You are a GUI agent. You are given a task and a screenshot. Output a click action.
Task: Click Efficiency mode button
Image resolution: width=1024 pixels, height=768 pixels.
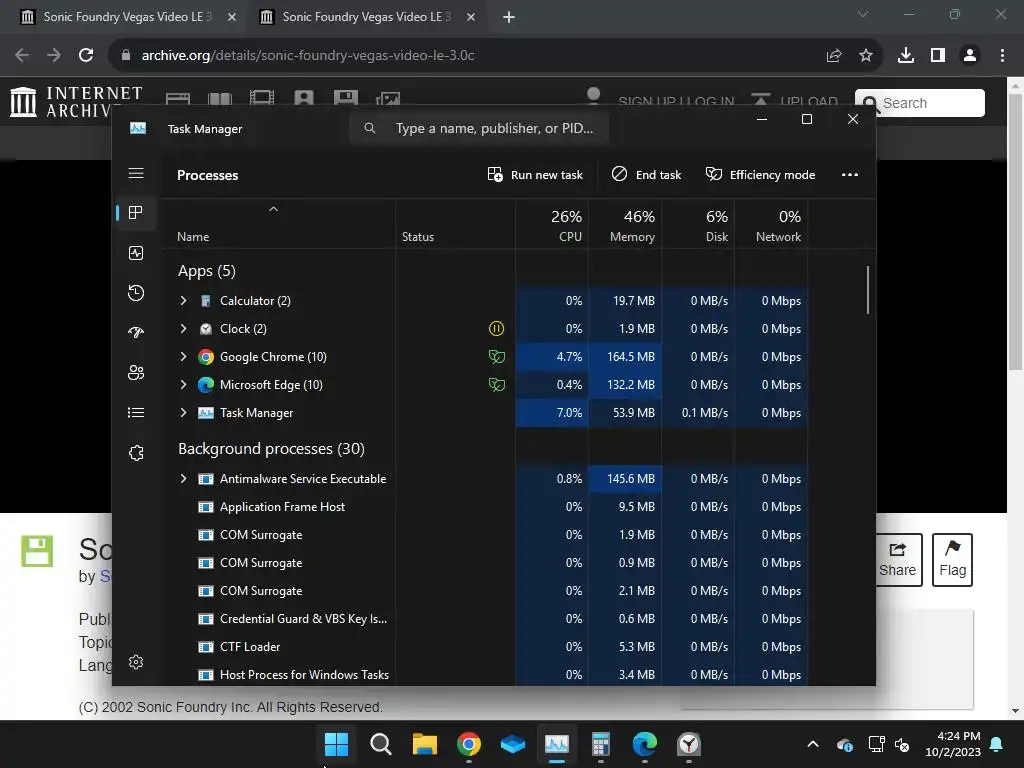(760, 174)
